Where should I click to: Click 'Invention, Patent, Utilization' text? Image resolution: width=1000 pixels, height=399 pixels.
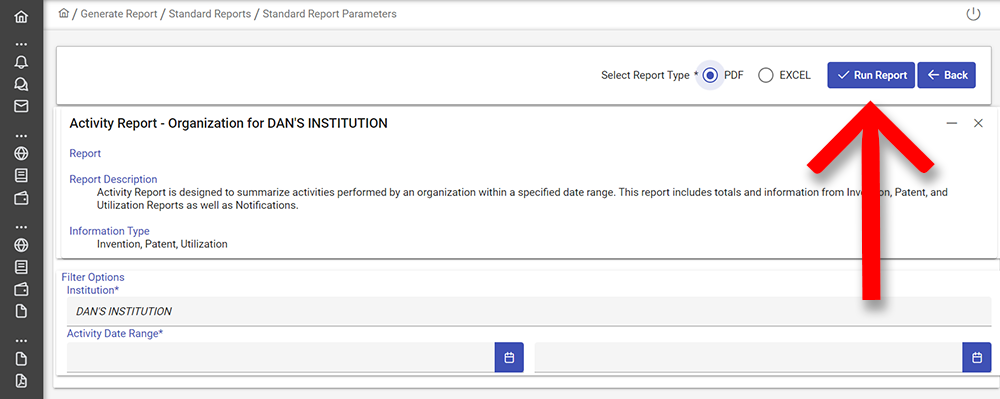162,244
